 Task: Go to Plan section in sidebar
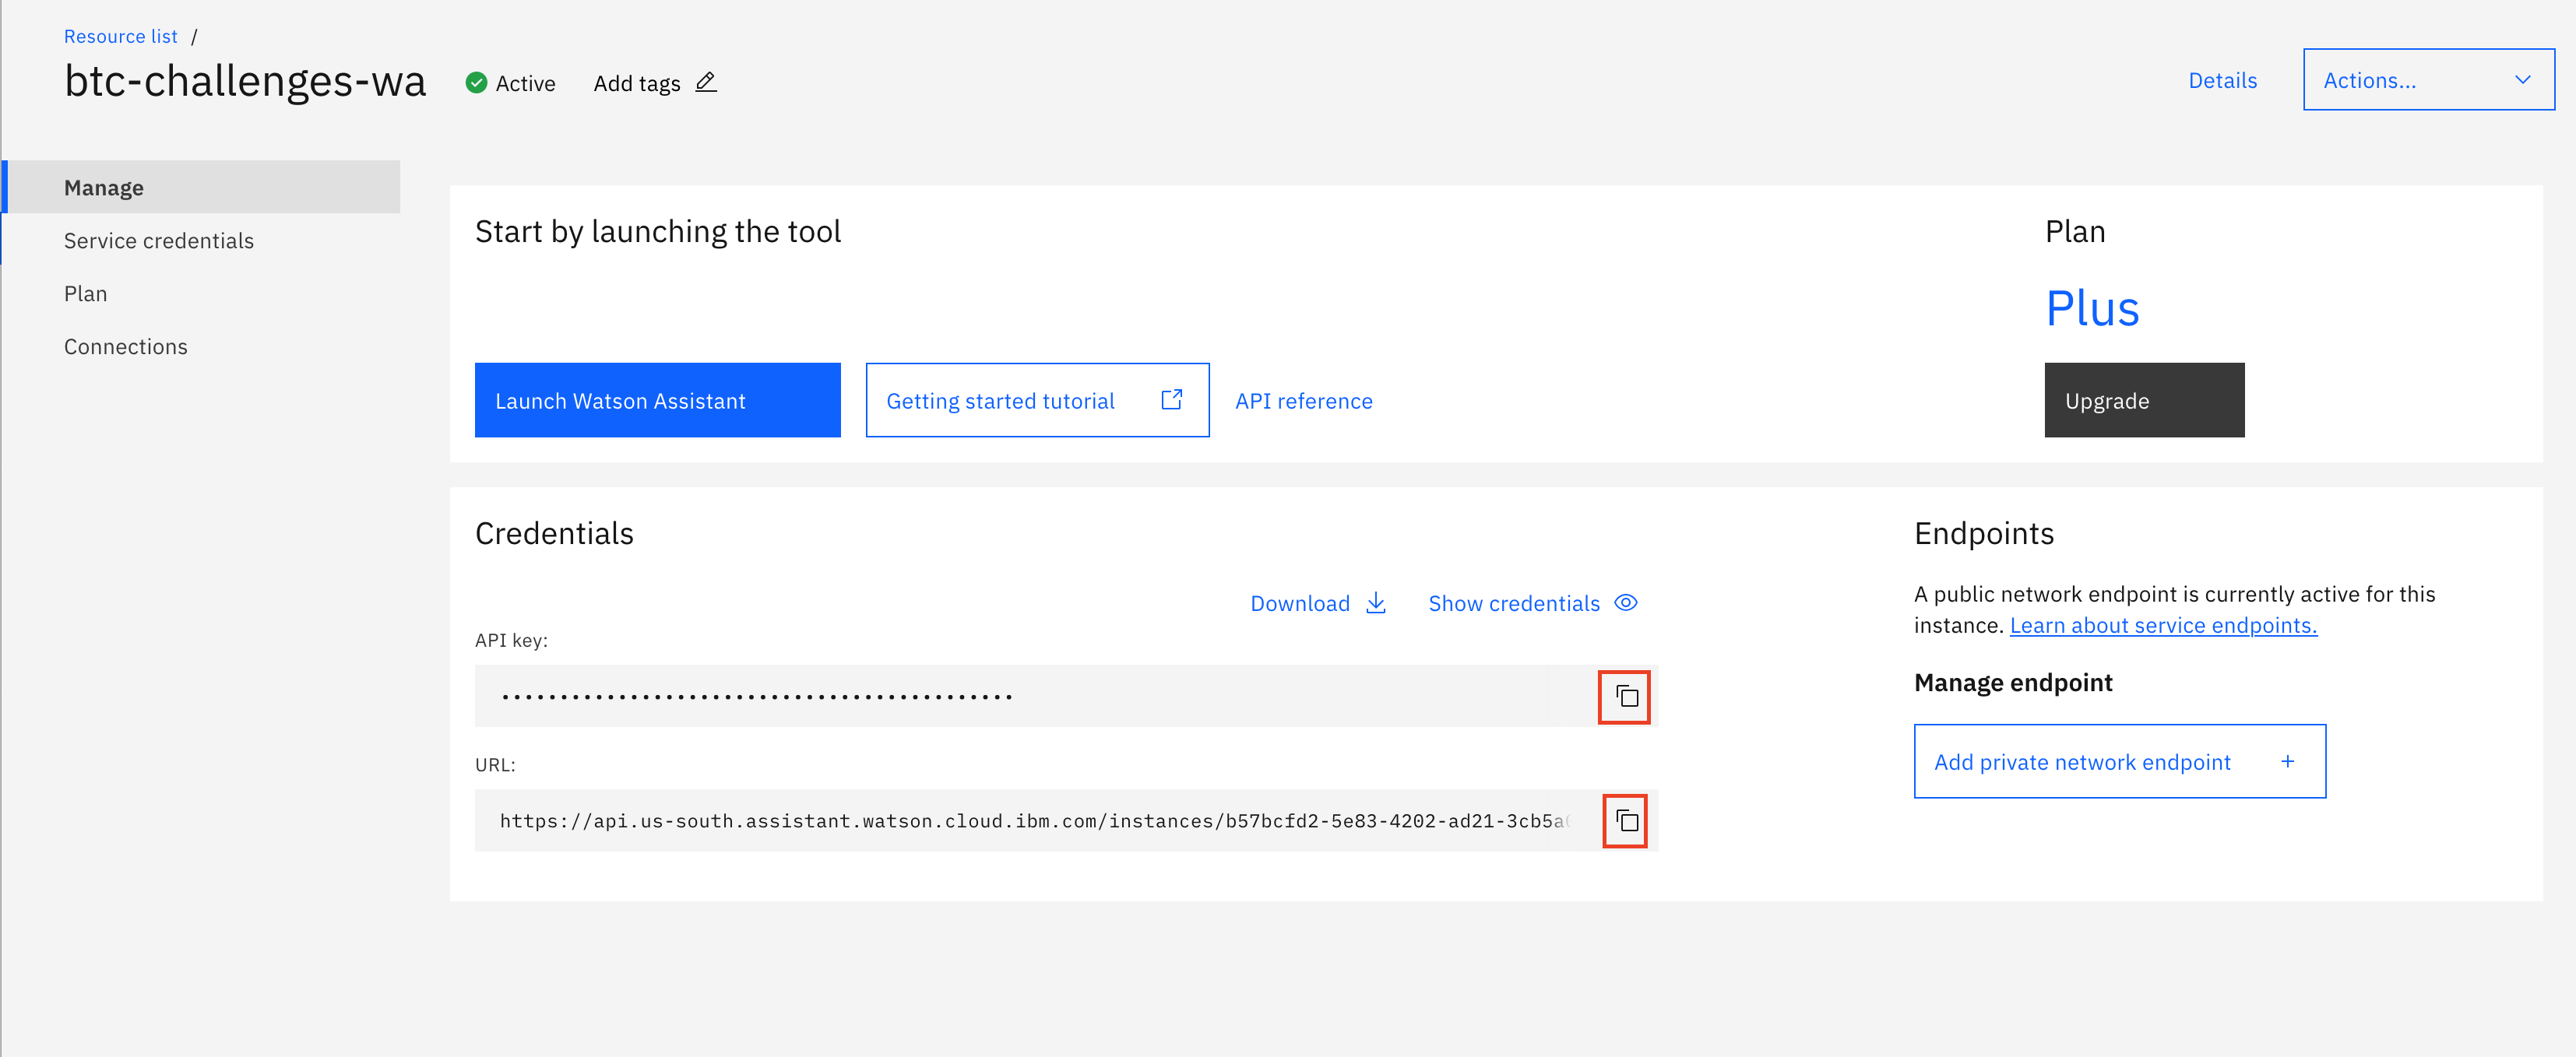tap(86, 294)
